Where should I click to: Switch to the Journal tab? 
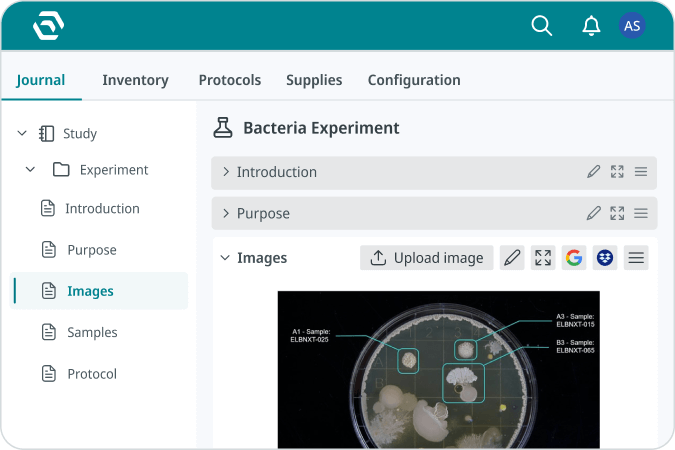[41, 80]
